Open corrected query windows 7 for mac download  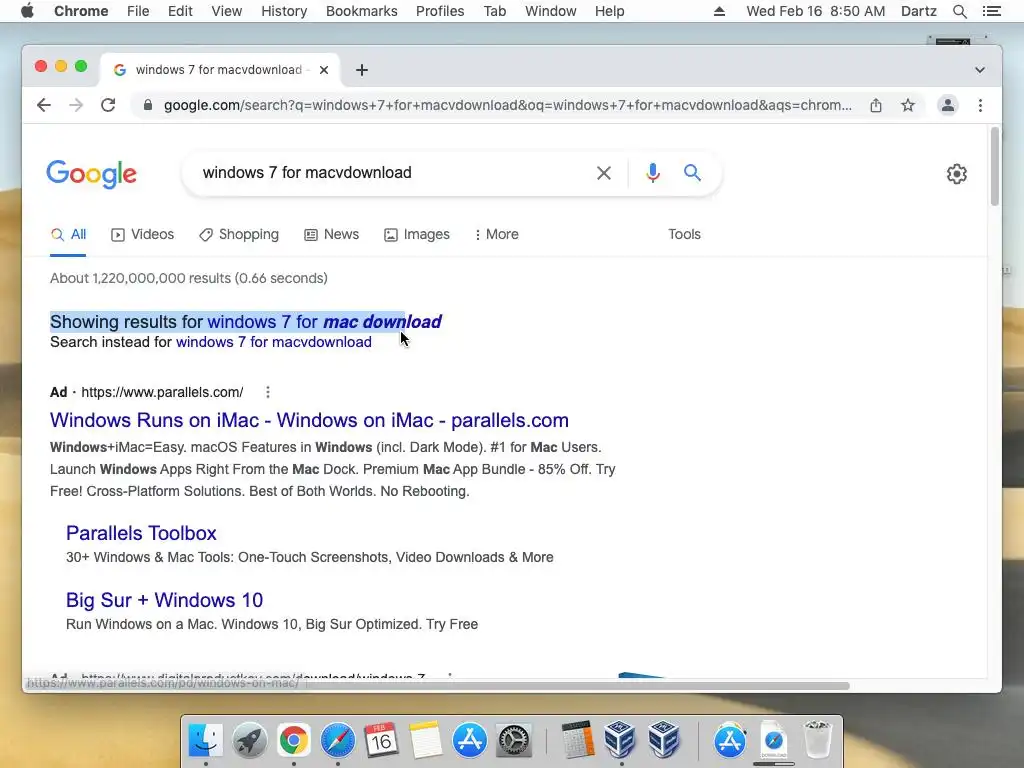[325, 322]
